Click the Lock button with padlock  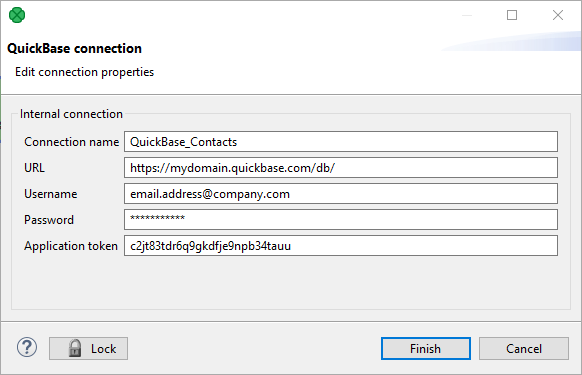[x=88, y=349]
